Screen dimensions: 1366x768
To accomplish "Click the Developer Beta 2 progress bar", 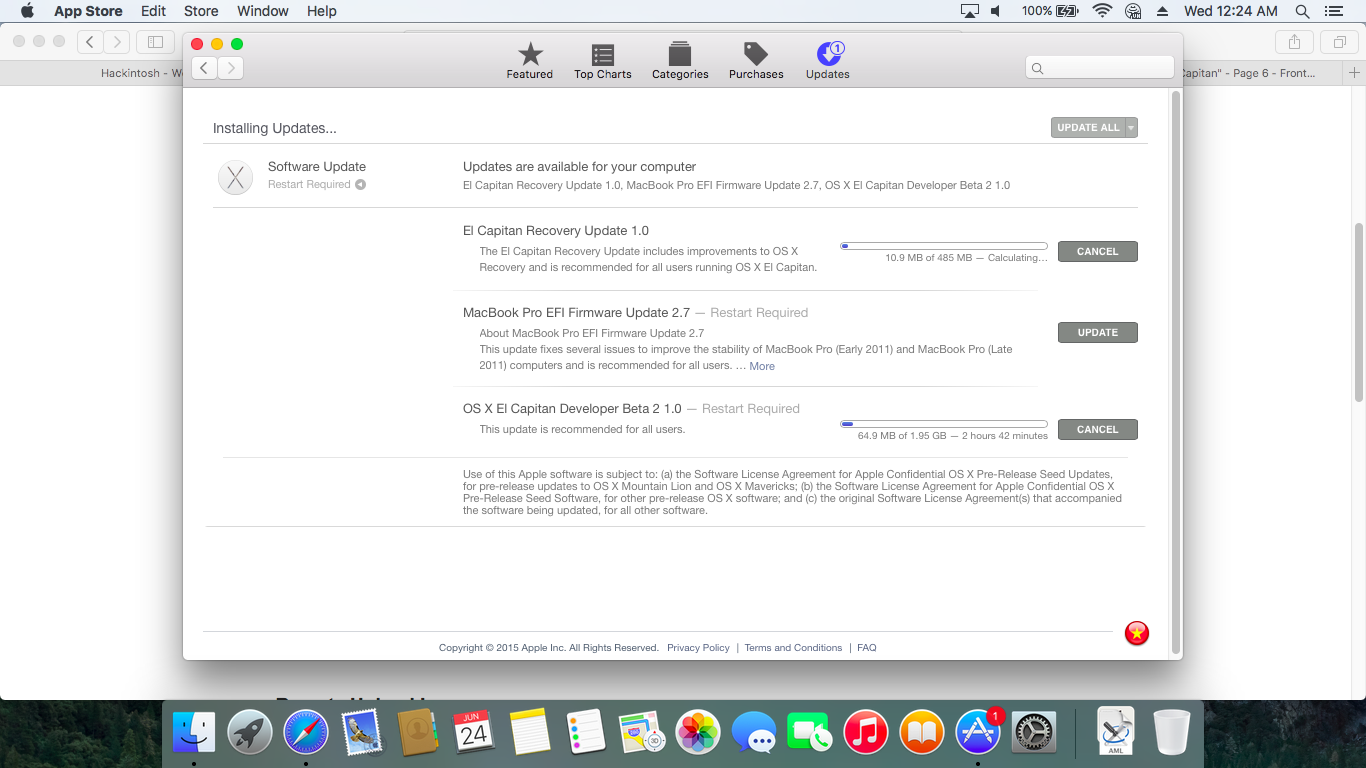I will 944,424.
